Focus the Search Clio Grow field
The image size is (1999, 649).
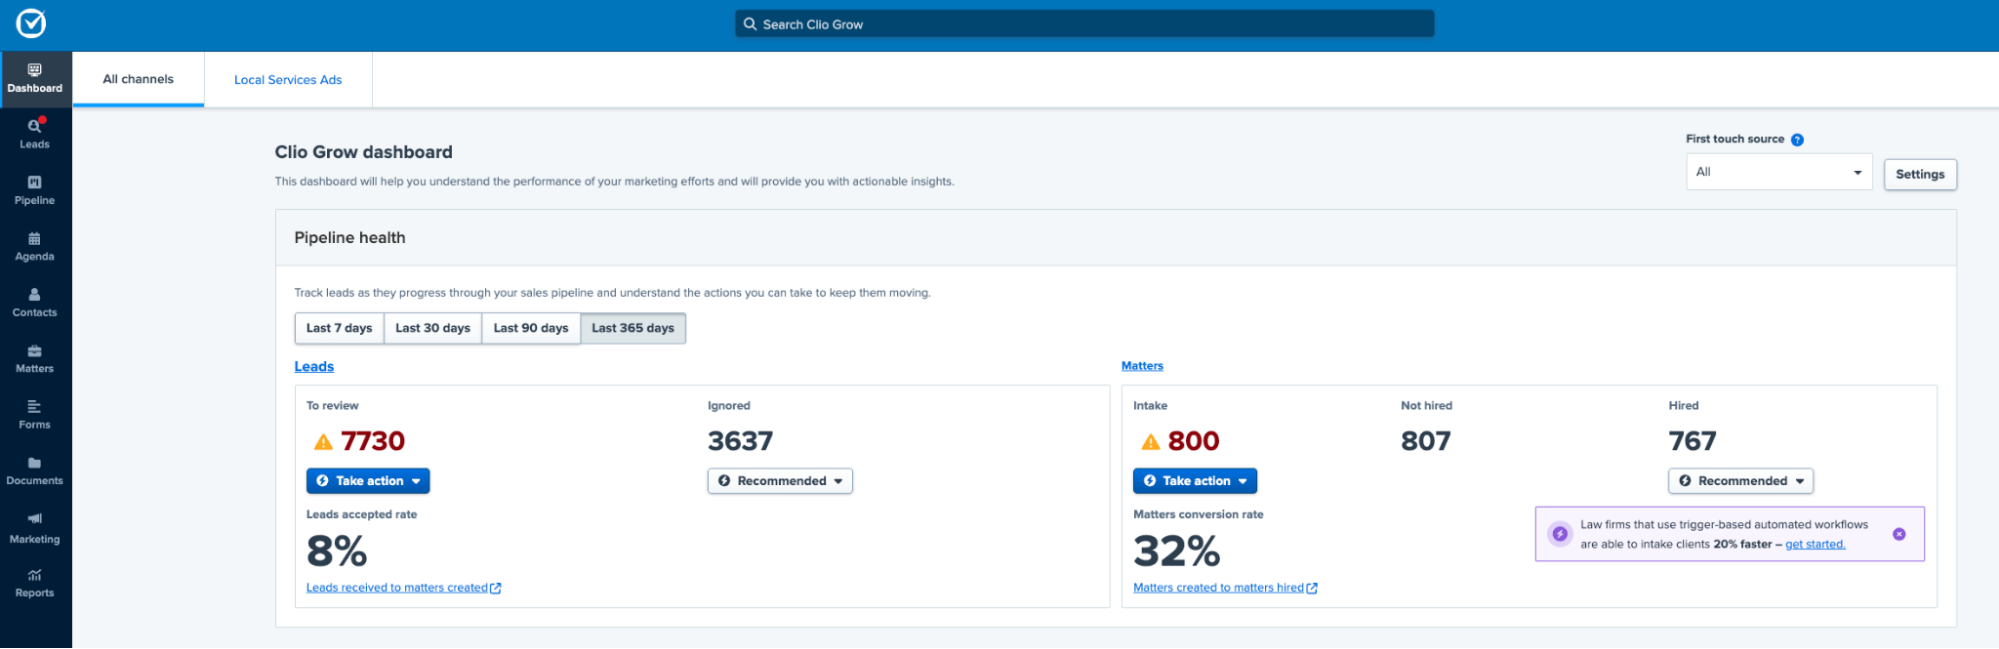pos(1084,24)
